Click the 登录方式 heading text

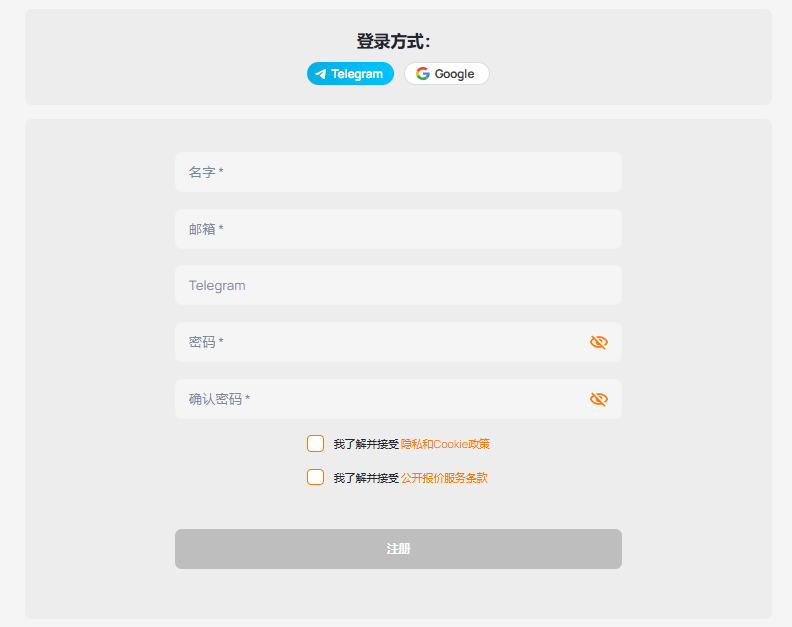pyautogui.click(x=394, y=41)
